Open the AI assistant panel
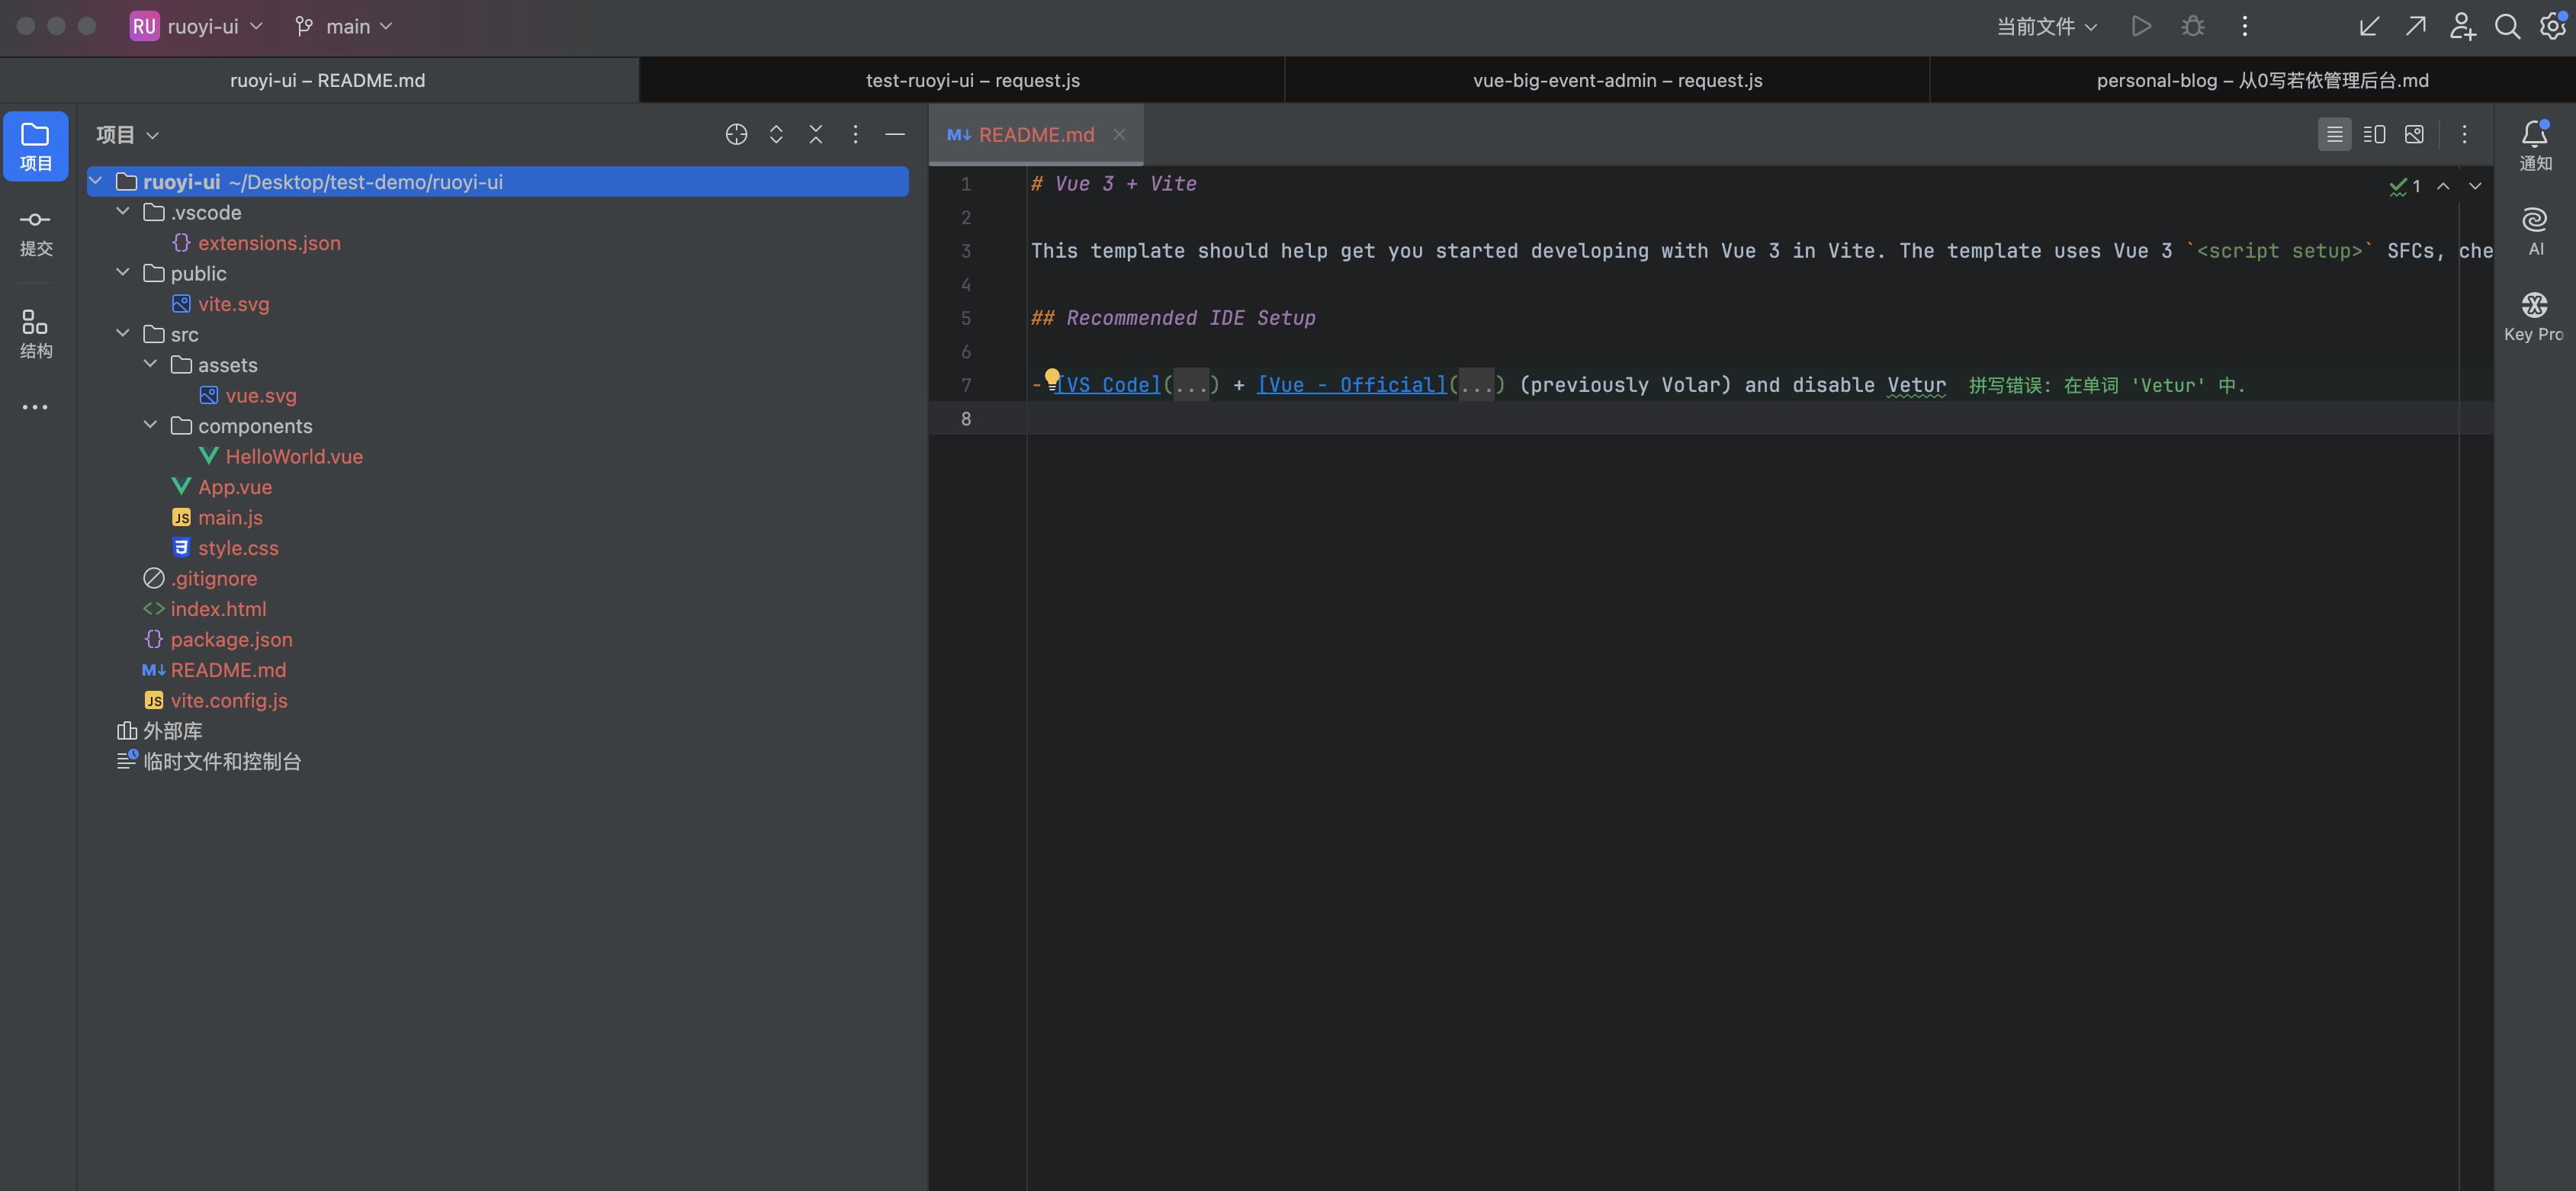 [x=2534, y=231]
